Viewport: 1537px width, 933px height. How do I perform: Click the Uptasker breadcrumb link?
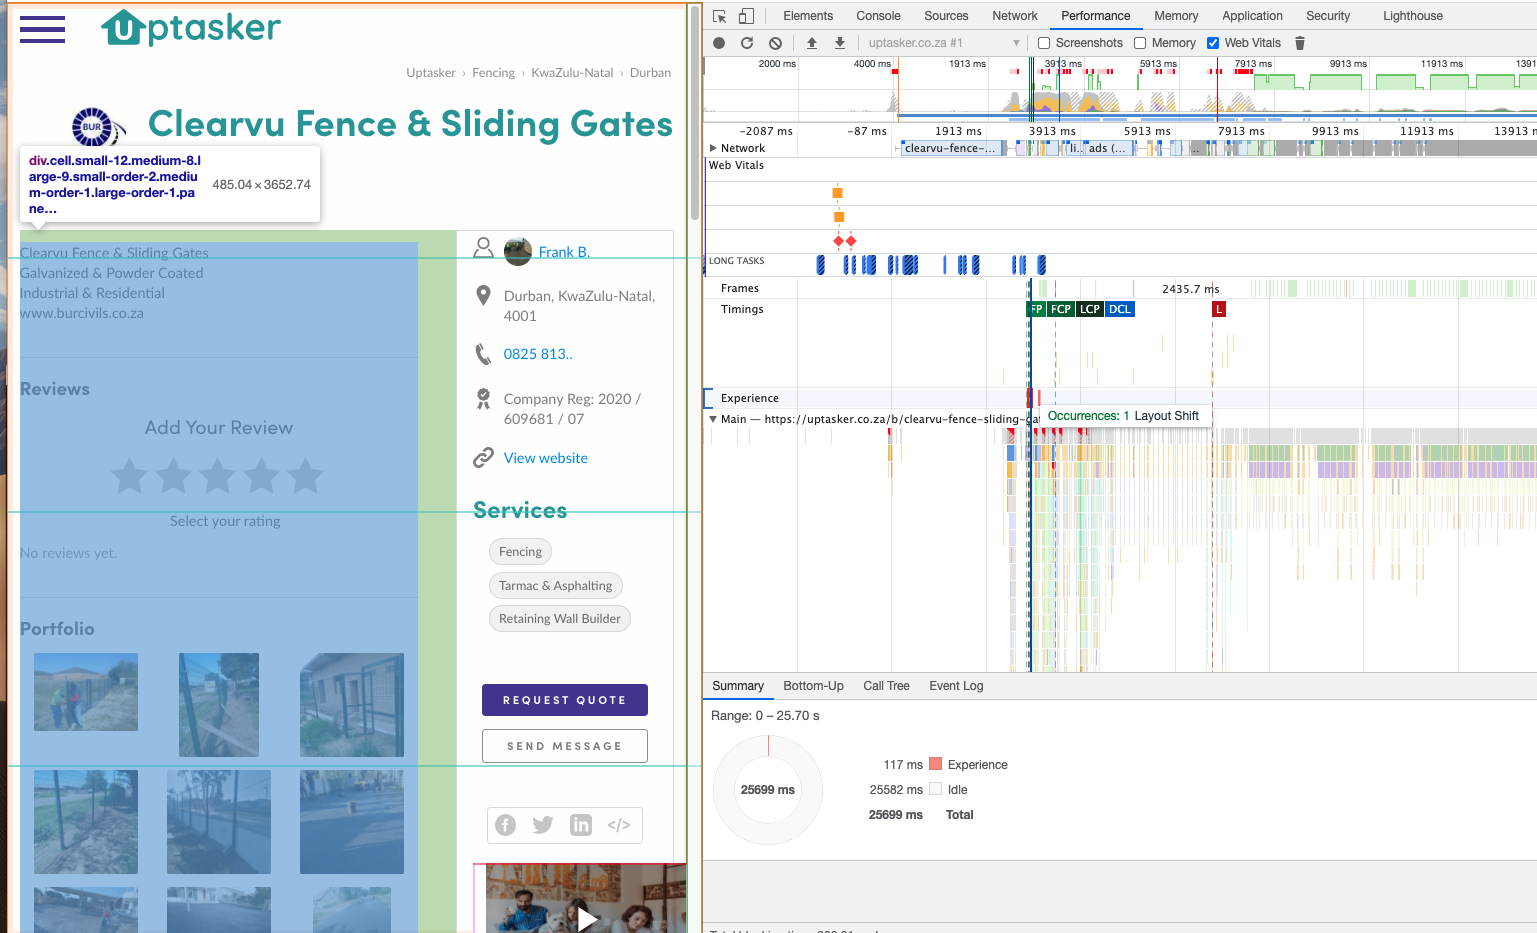pos(431,73)
